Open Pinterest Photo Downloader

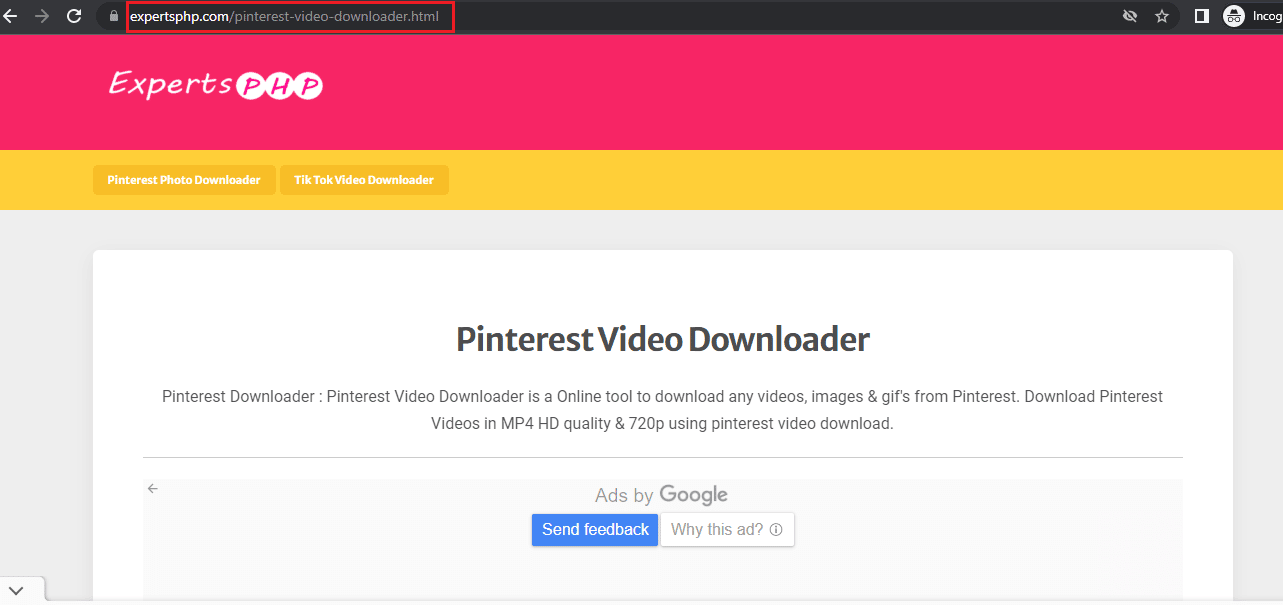click(x=184, y=180)
